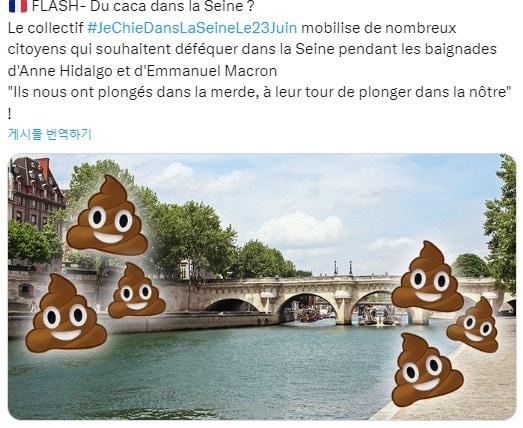Click the tall tree at the photo's right edge
This screenshot has height=428, width=523.
point(502,223)
